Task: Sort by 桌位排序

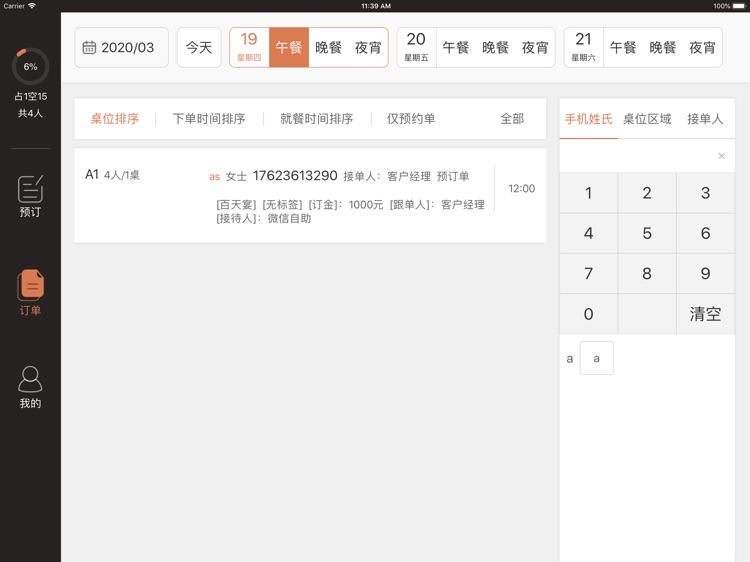Action: pyautogui.click(x=115, y=119)
